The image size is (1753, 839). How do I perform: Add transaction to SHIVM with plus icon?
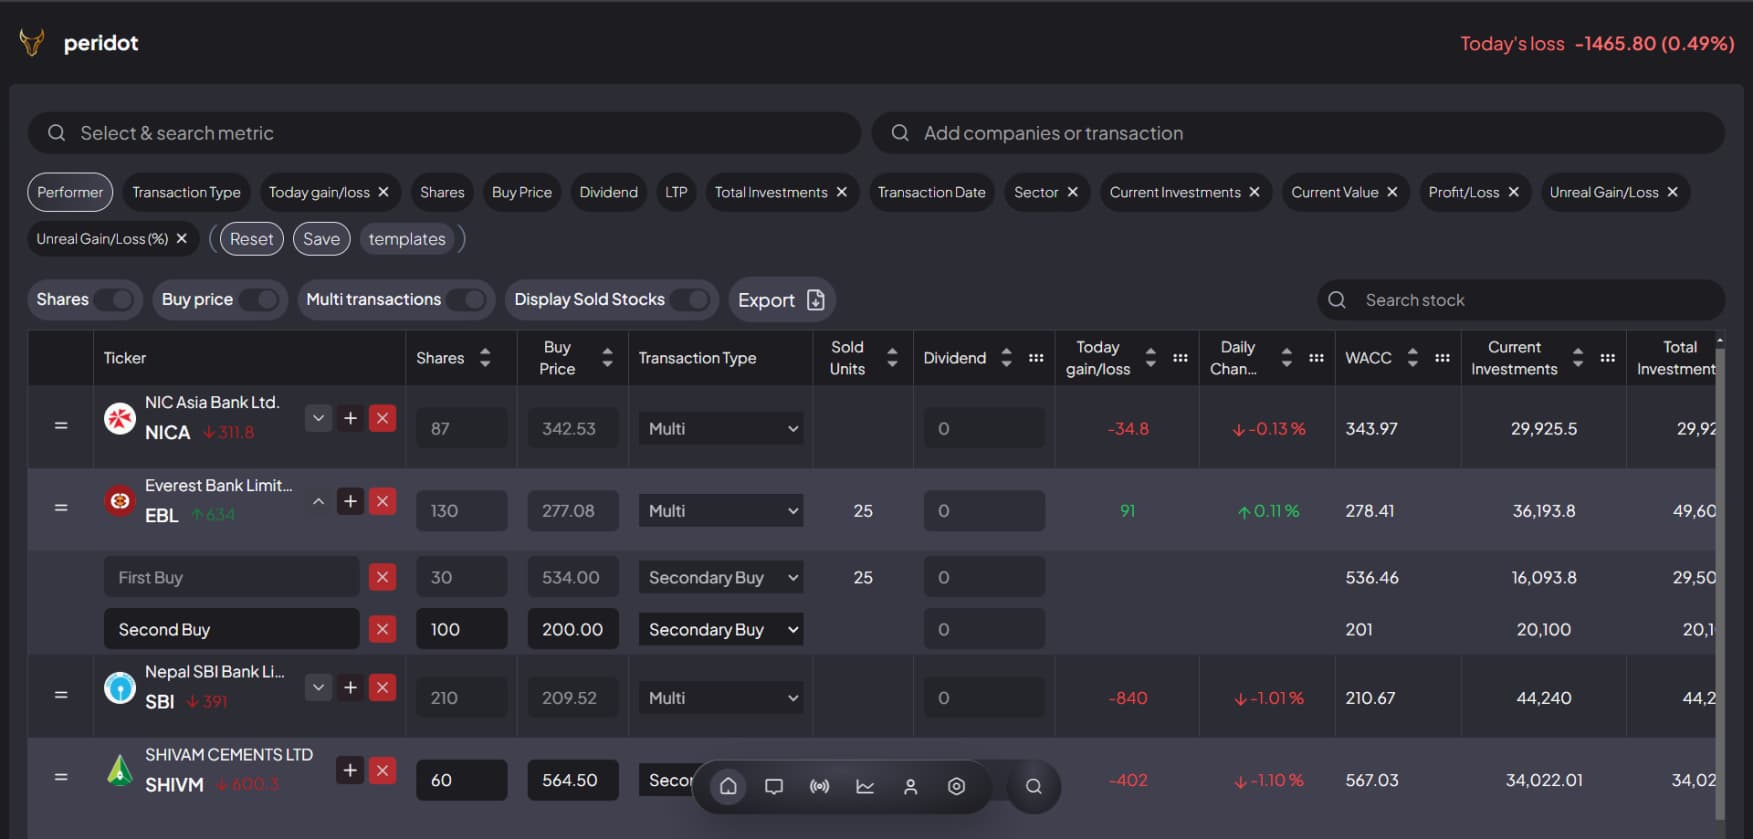coord(350,770)
